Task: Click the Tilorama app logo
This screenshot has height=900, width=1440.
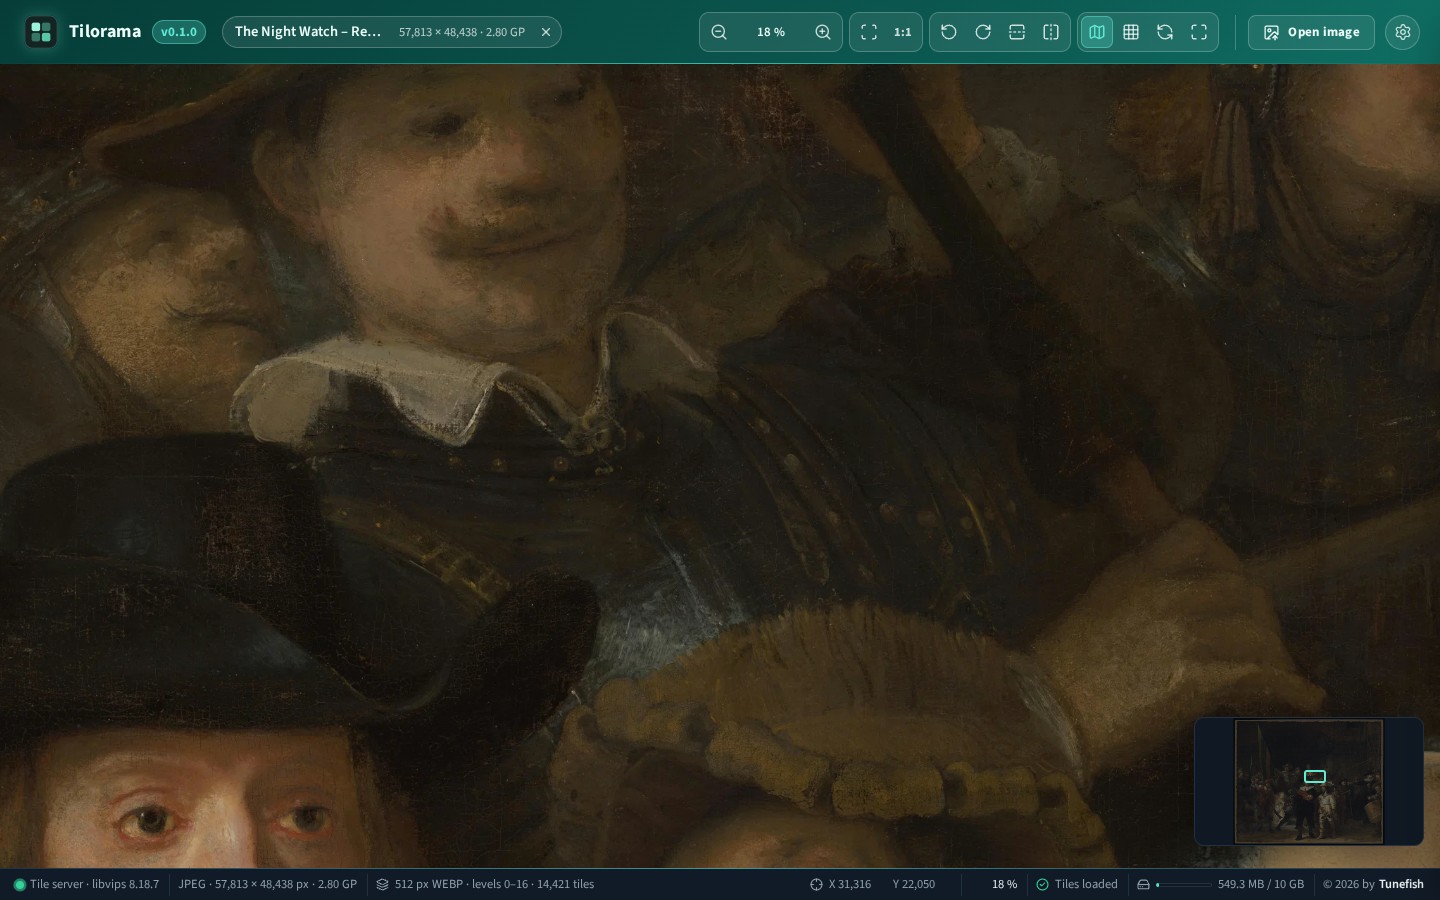Action: click(x=41, y=32)
